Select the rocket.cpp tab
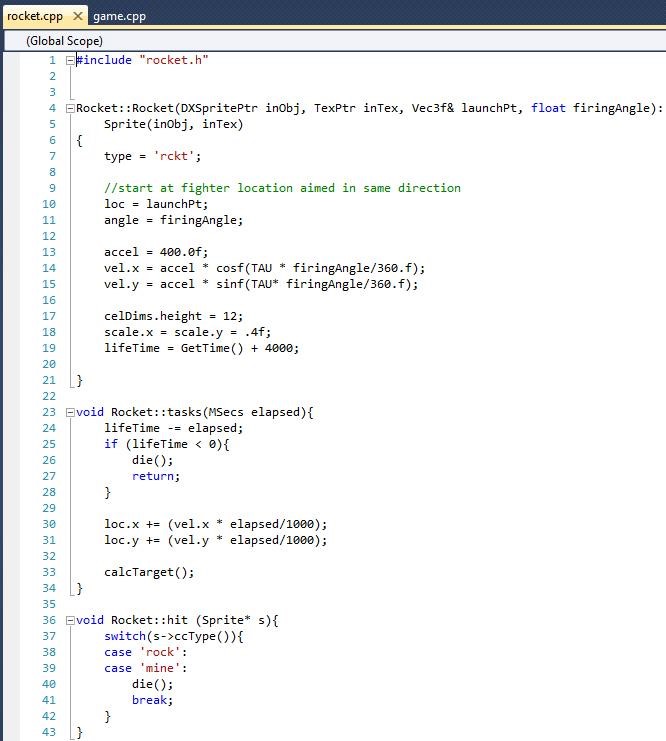 (35, 16)
